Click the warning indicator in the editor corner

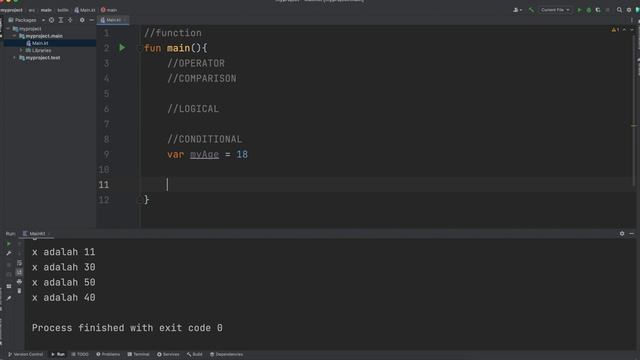[x=615, y=30]
